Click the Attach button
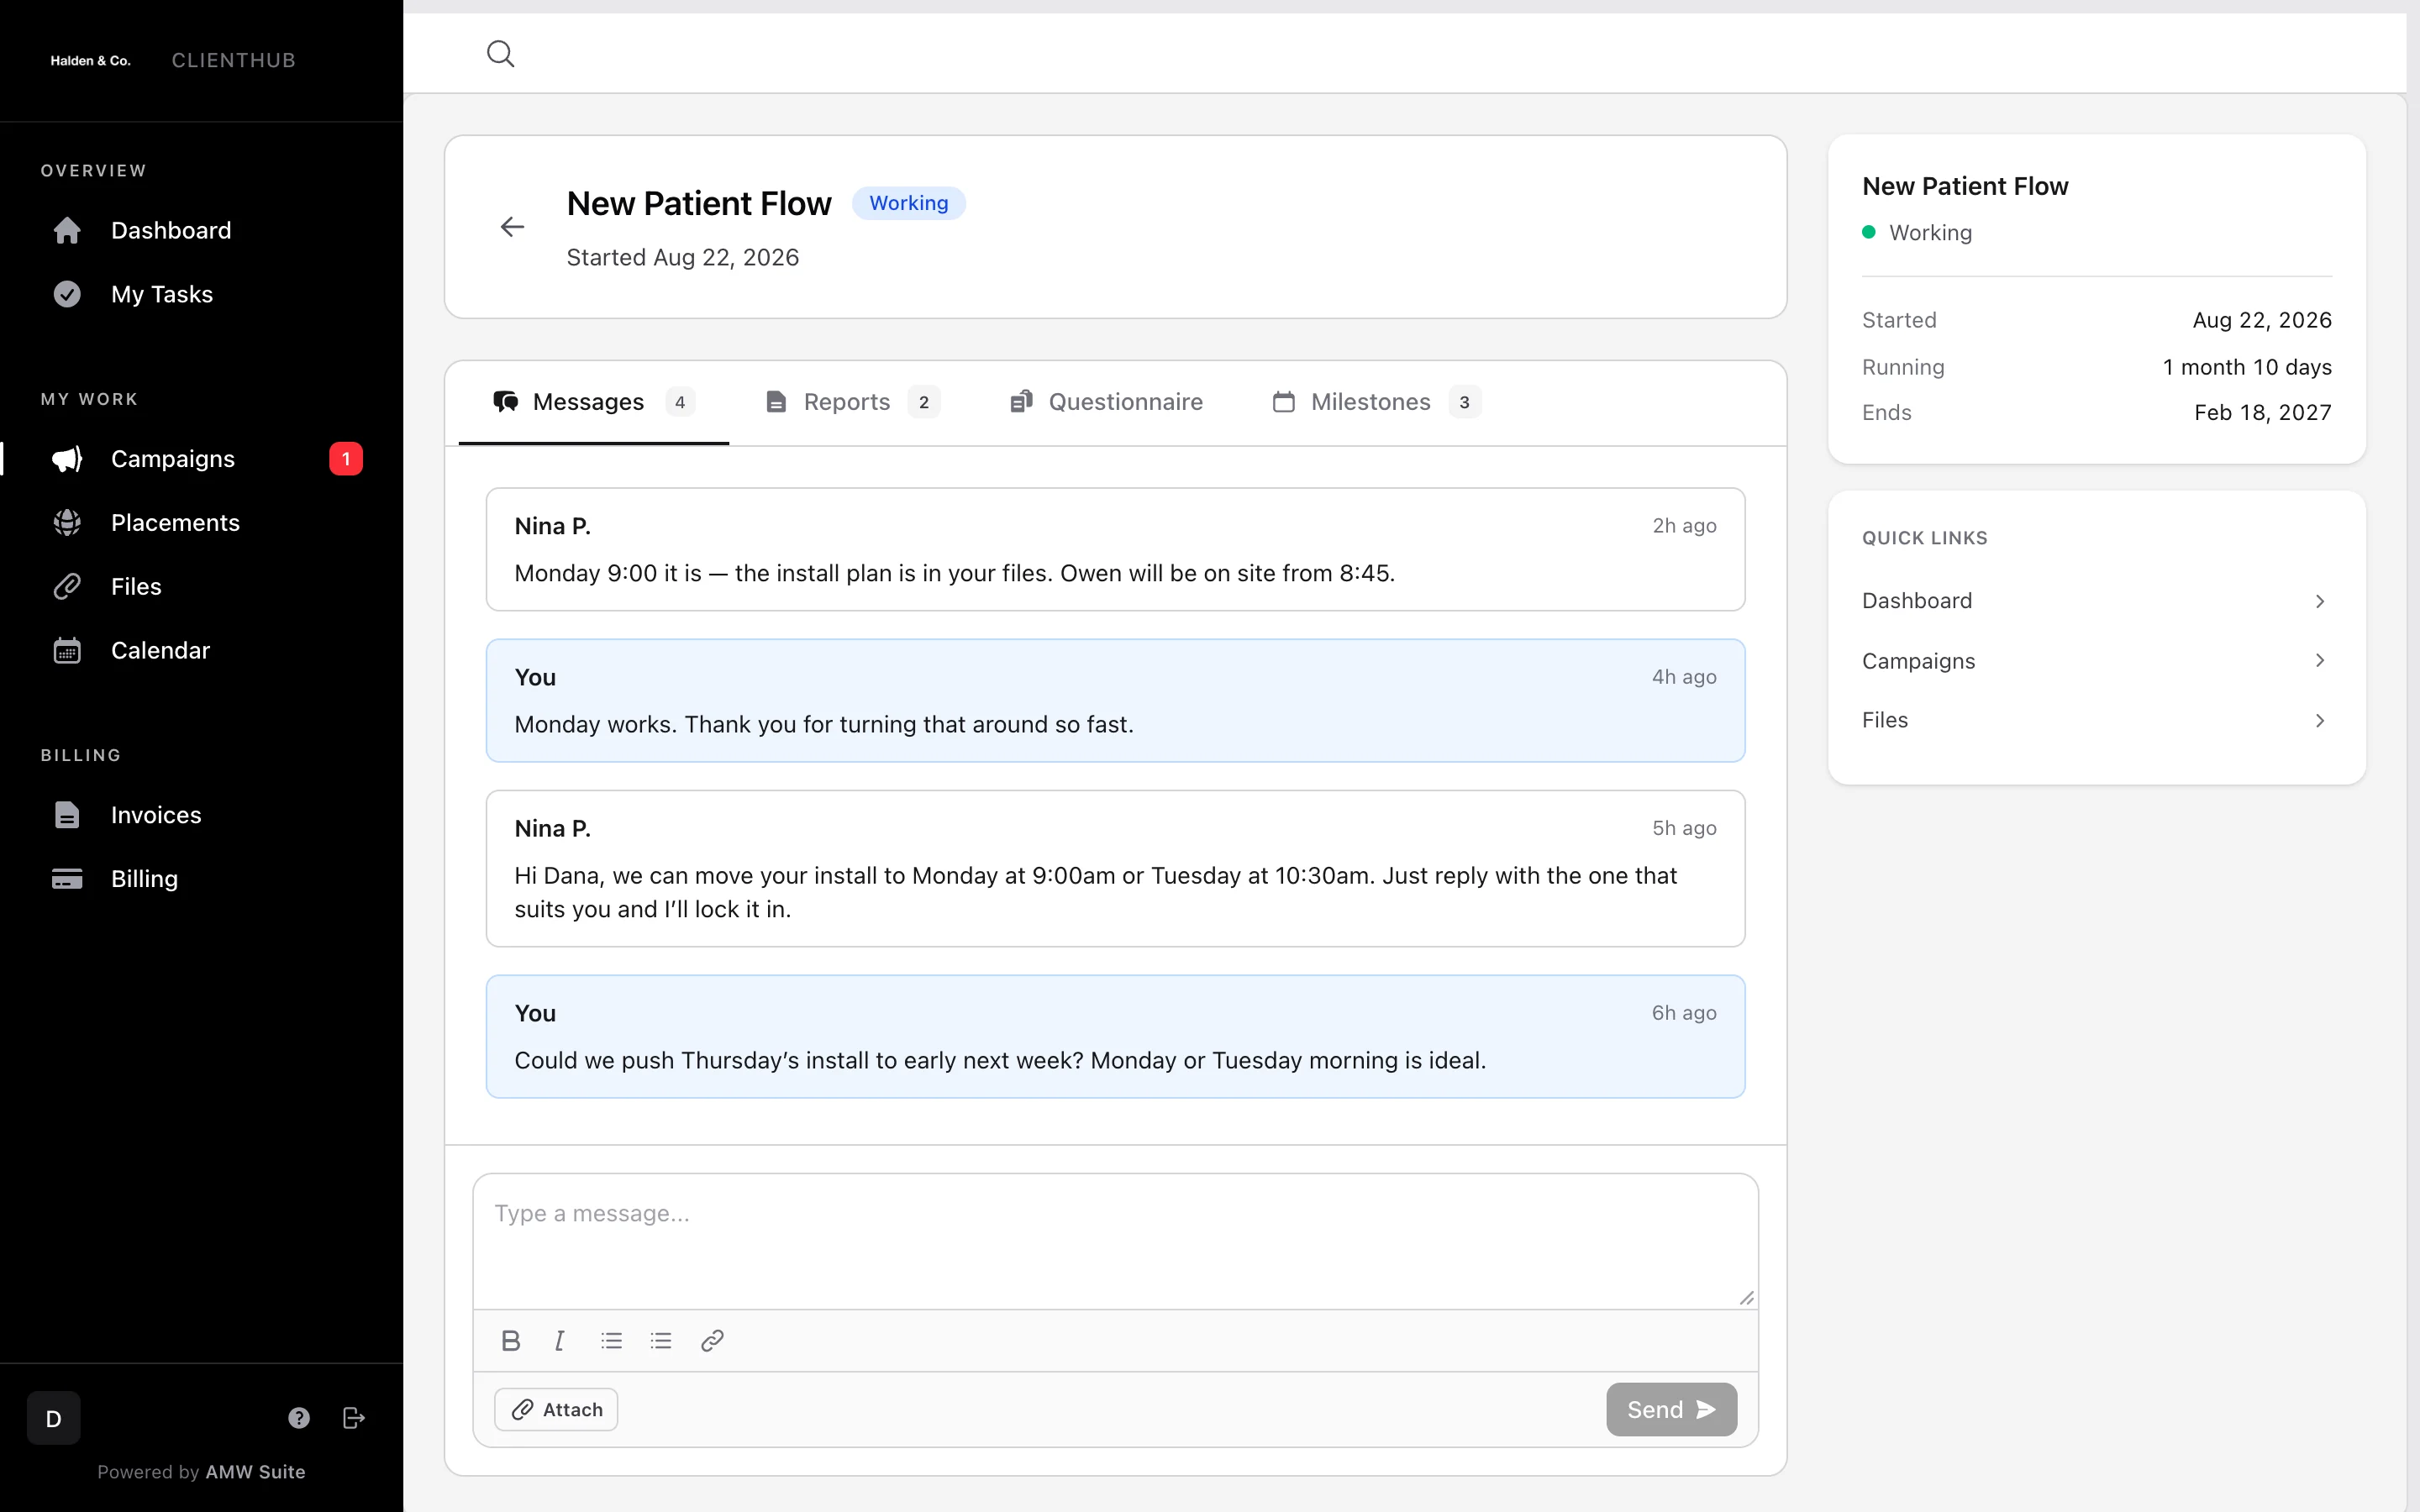Screen dimensions: 2420x1512 click(x=556, y=1410)
